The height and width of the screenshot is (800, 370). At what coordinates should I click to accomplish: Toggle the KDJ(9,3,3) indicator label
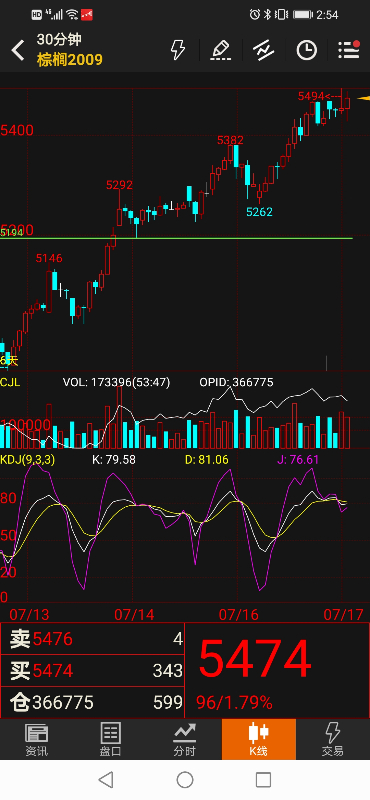28,460
